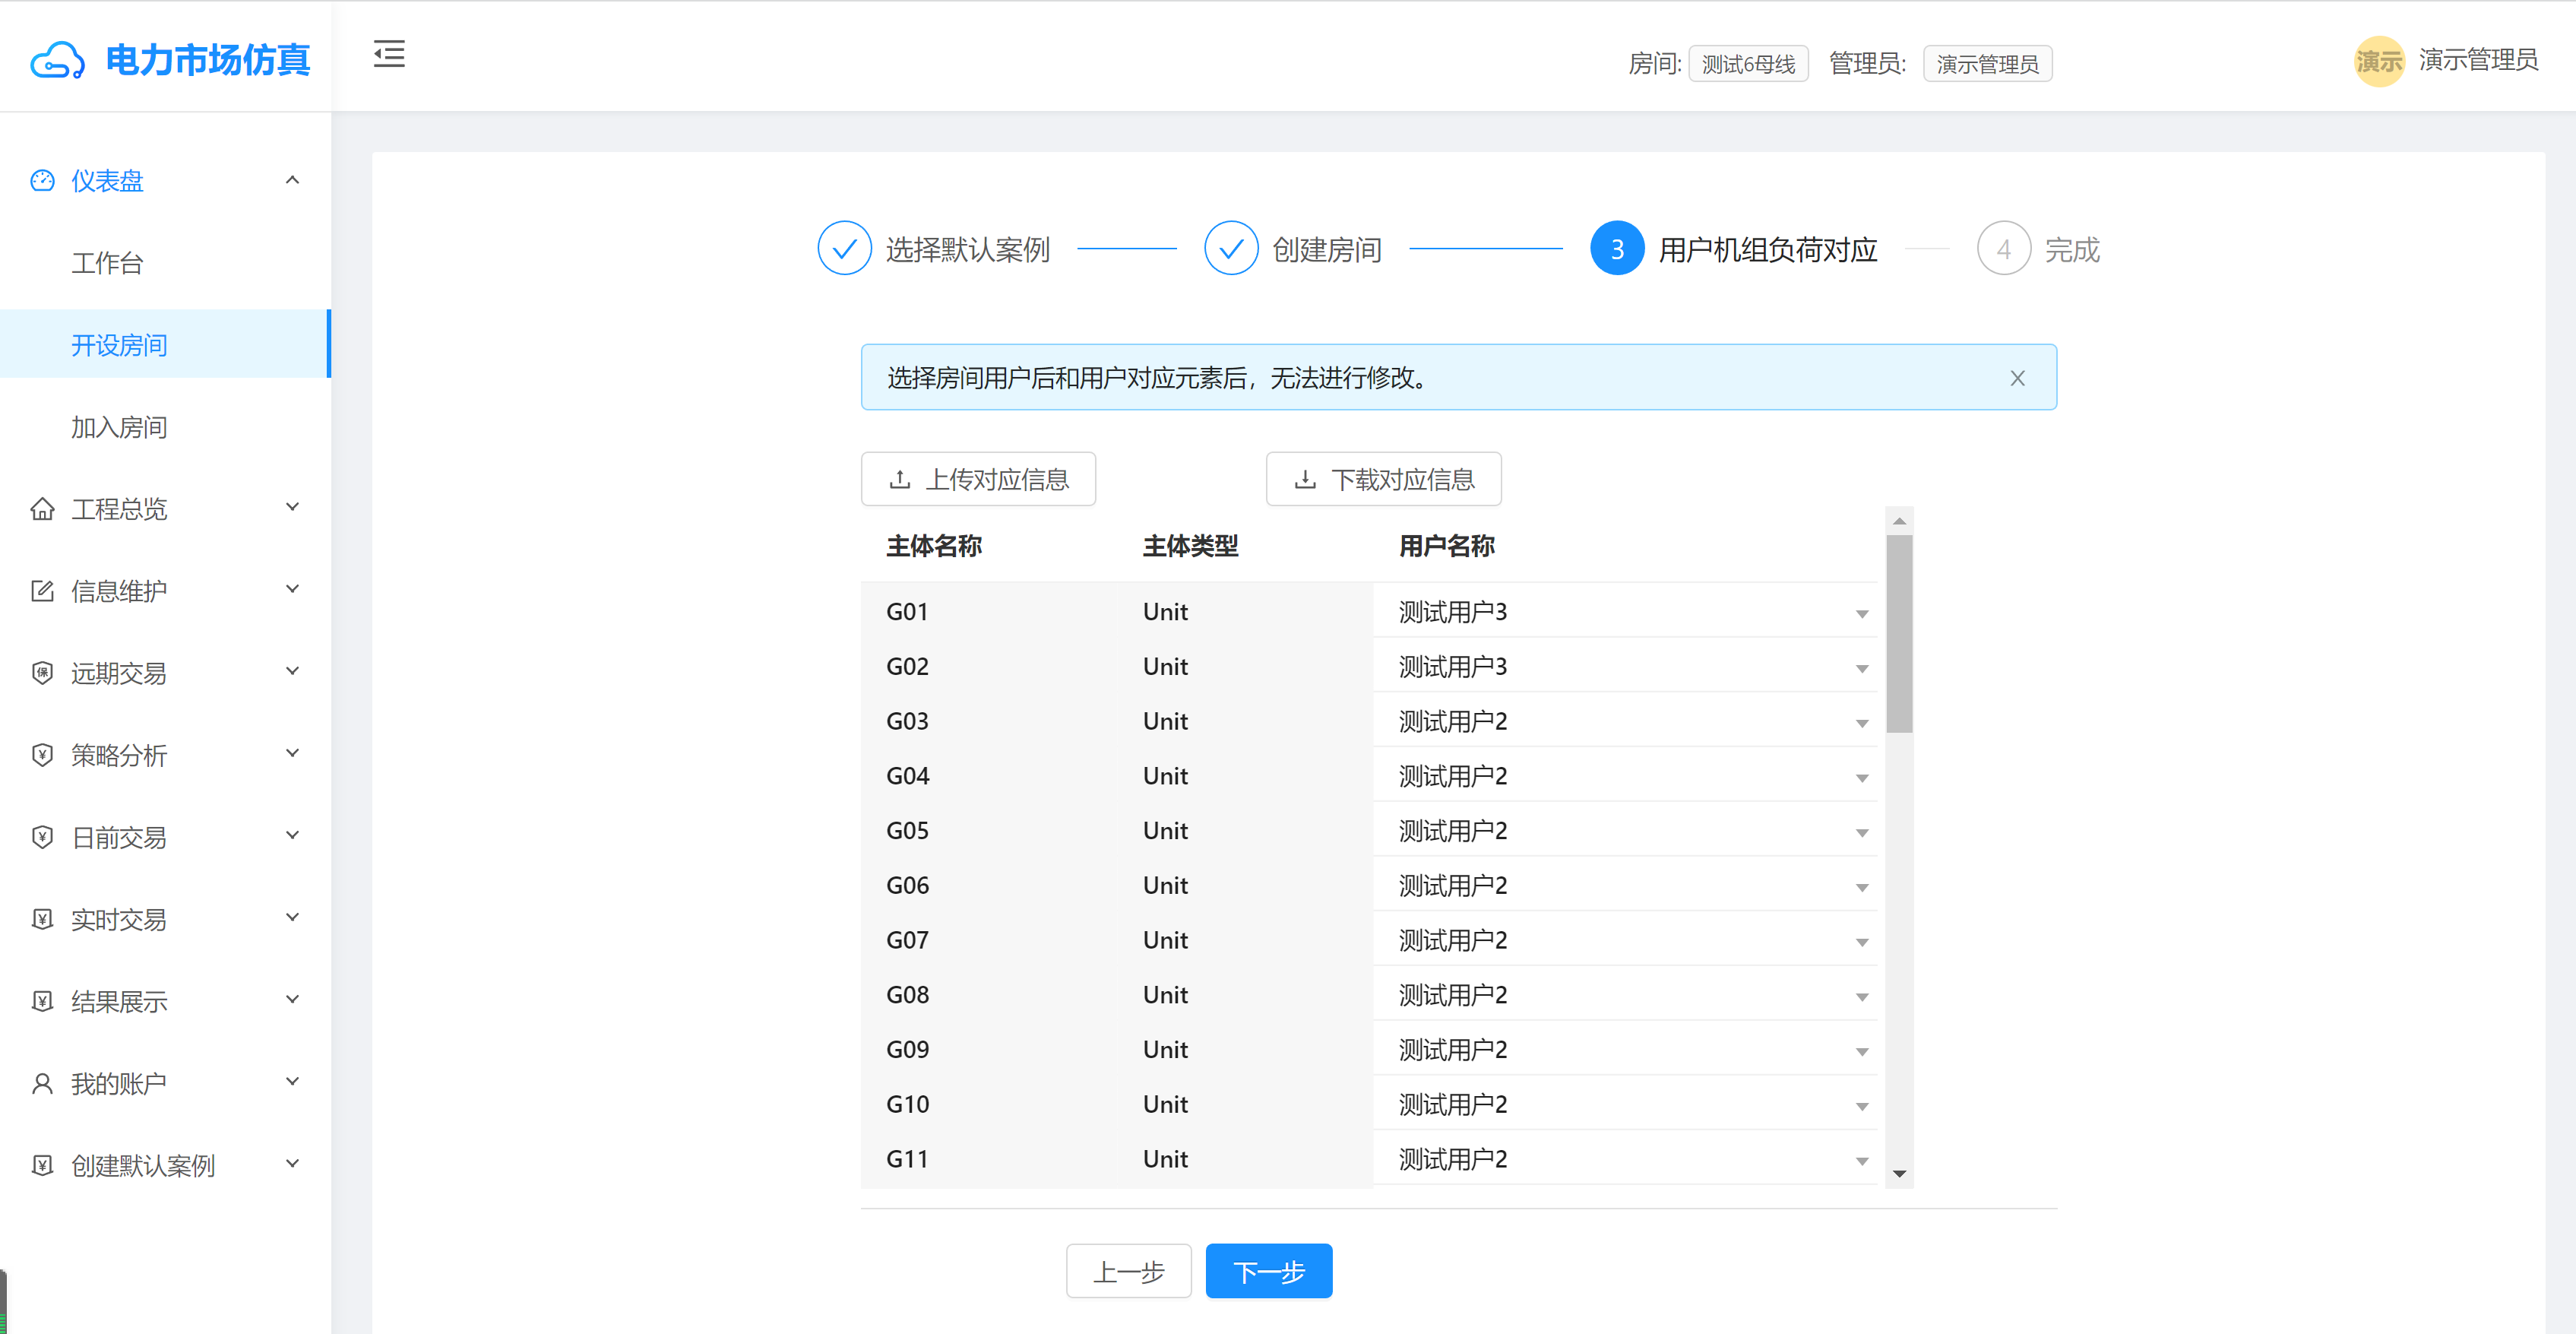Expand the 实时交易 menu chevron
This screenshot has height=1334, width=2576.
click(x=292, y=917)
